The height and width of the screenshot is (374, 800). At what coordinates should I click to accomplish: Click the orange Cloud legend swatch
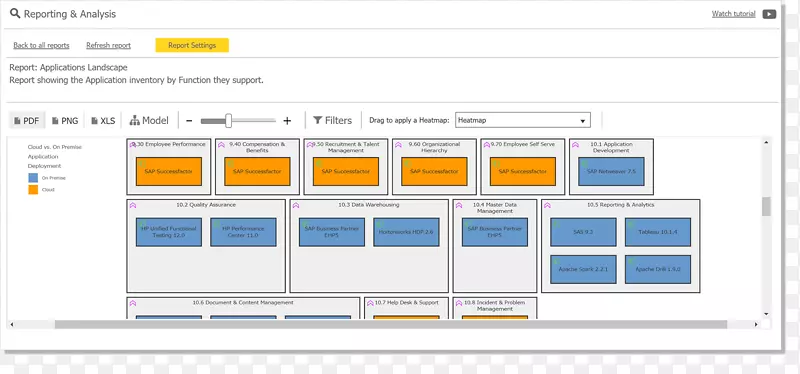pyautogui.click(x=33, y=189)
